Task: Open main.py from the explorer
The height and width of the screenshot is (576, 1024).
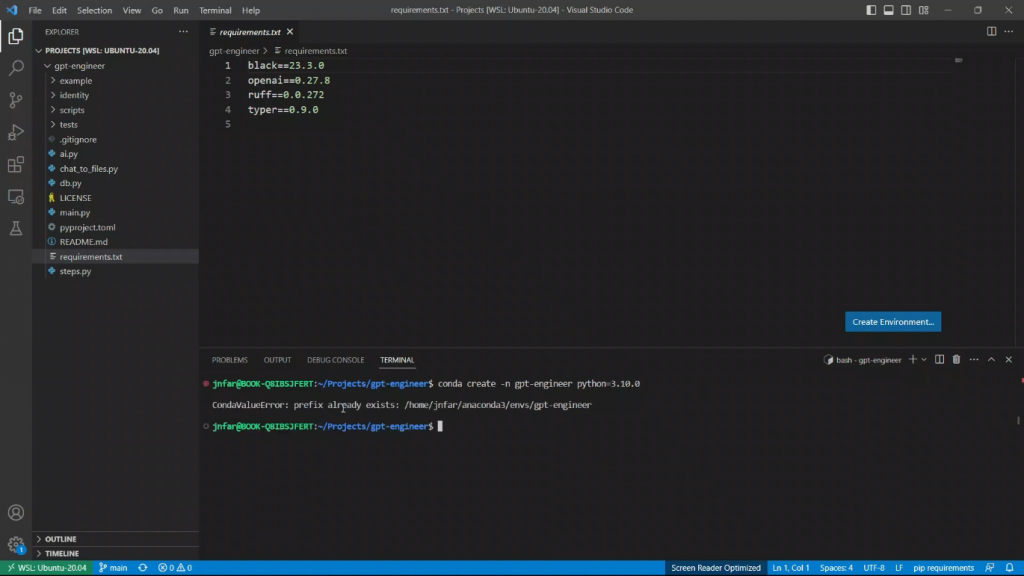Action: click(x=74, y=212)
